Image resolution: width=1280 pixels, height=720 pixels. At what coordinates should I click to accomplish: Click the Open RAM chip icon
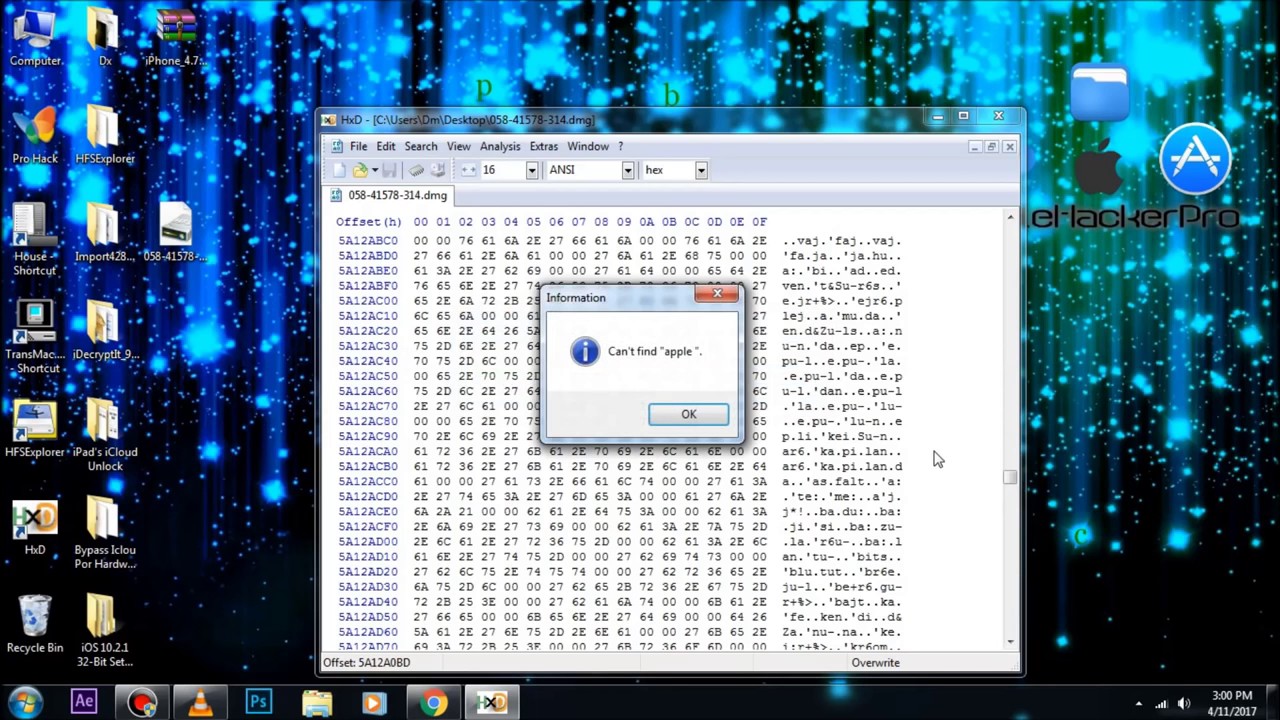(416, 170)
